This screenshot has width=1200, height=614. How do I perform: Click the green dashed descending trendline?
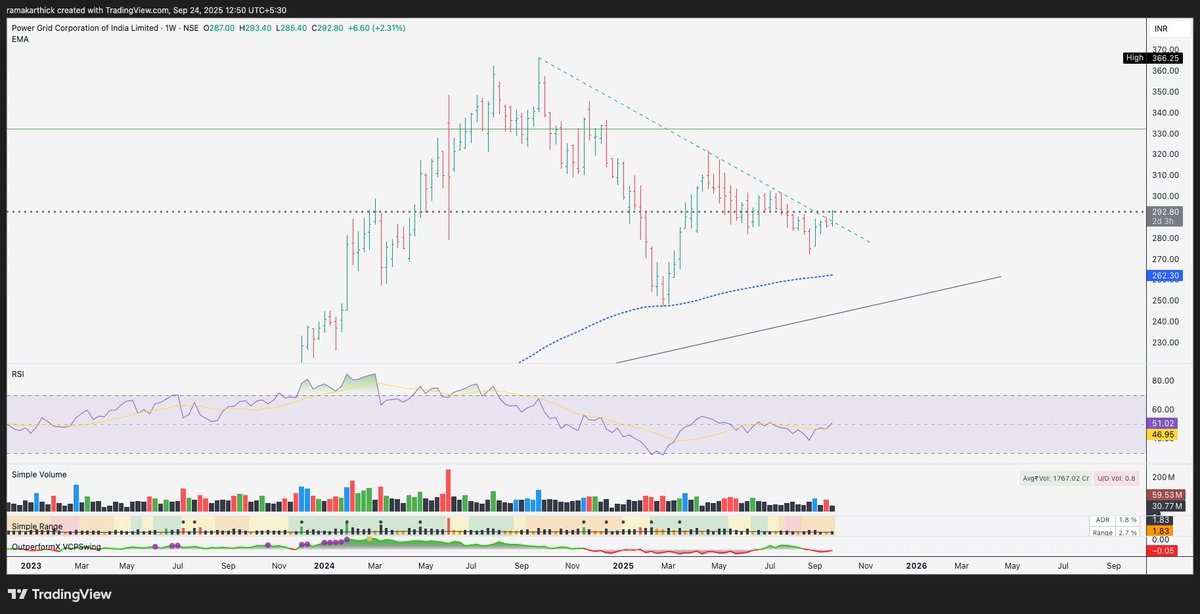704,150
